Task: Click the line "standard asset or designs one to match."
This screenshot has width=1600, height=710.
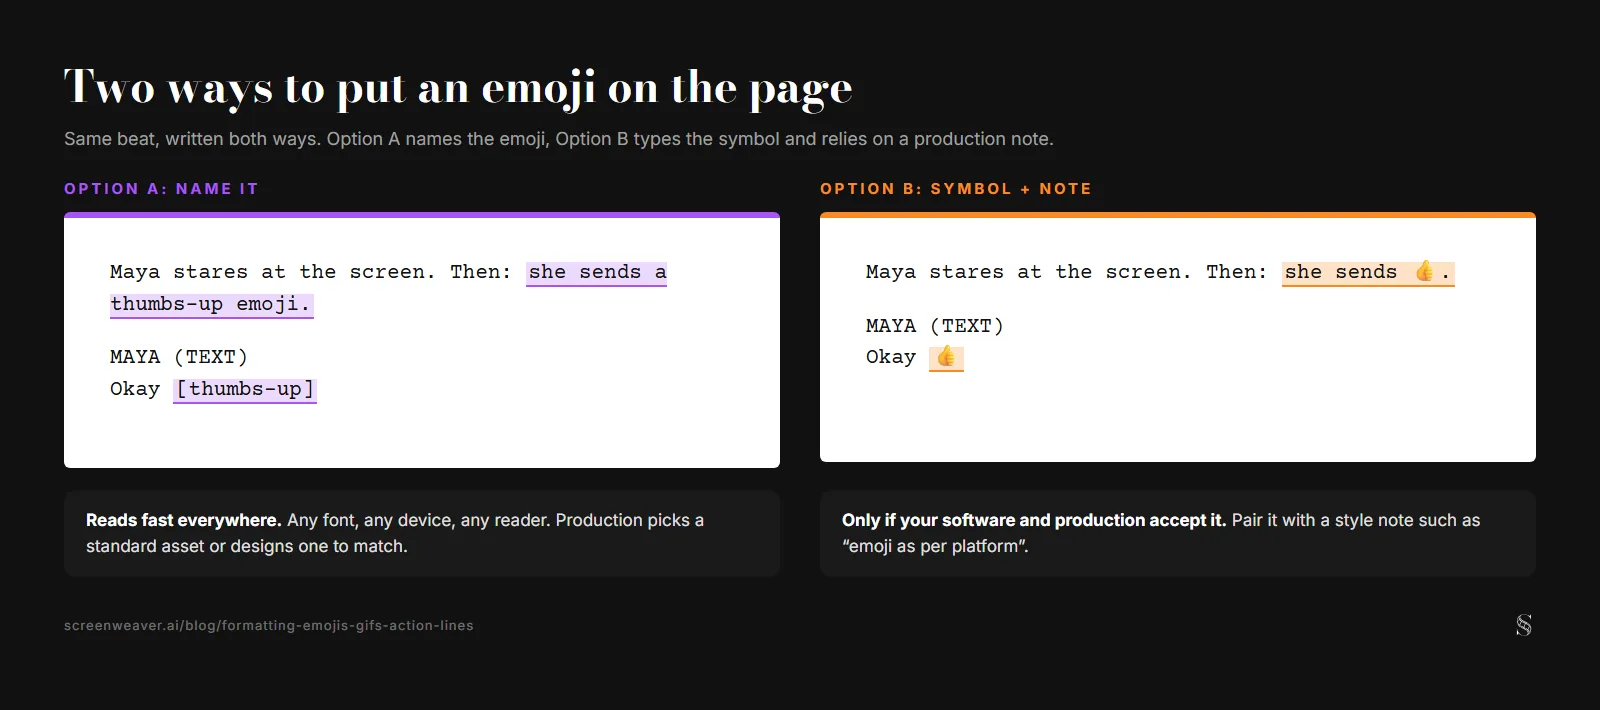Action: click(x=247, y=546)
